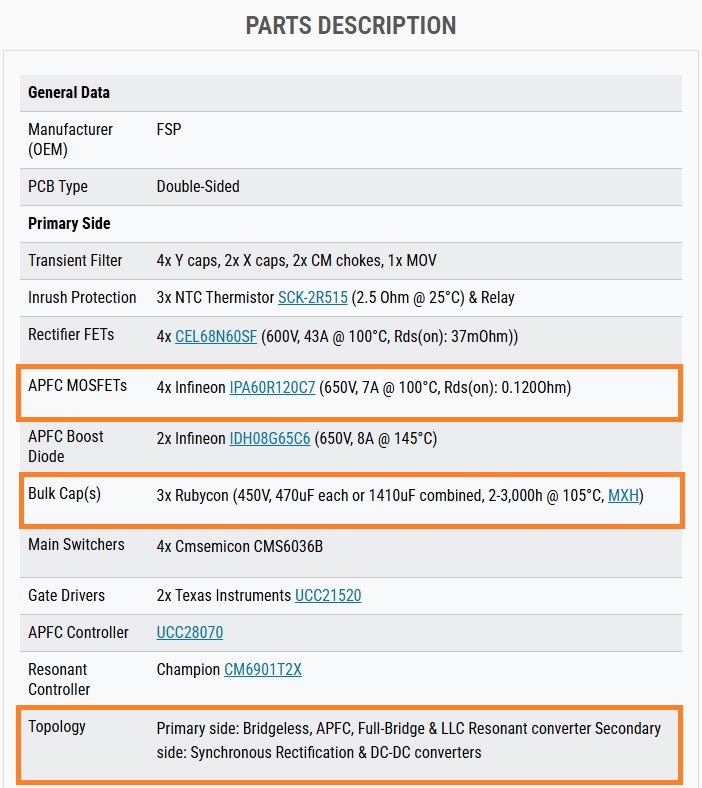Click the APFC Boost Diode label
702x788 pixels.
point(66,446)
